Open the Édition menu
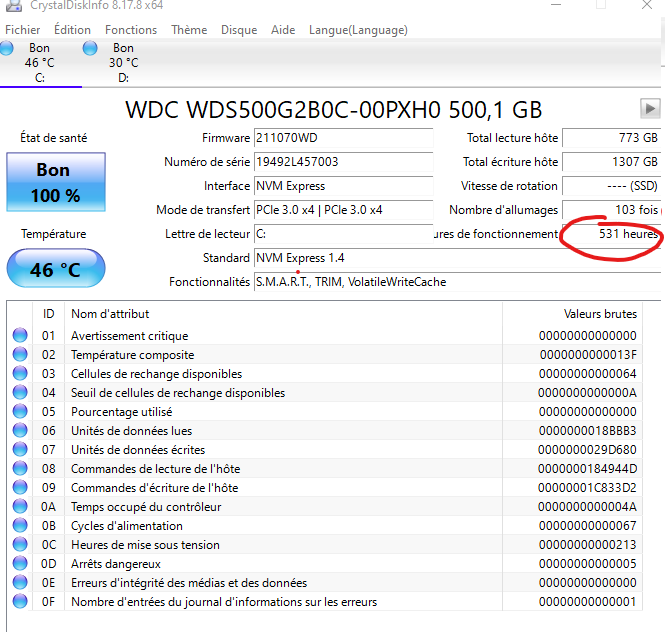The height and width of the screenshot is (632, 666). 72,30
